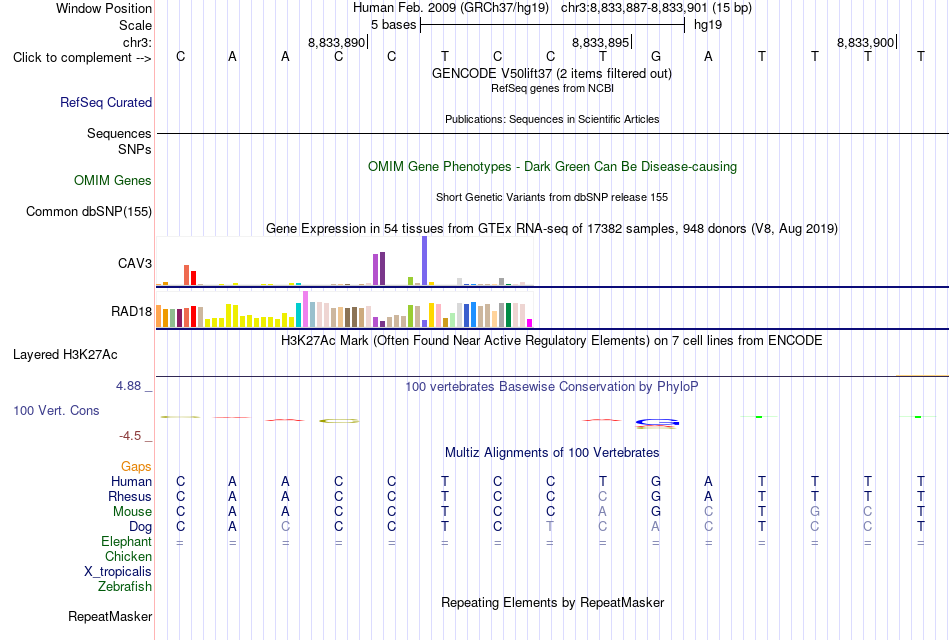The width and height of the screenshot is (950, 640).
Task: Click the Multiz Alignments of 100 Vertebrates title
Action: (x=552, y=453)
